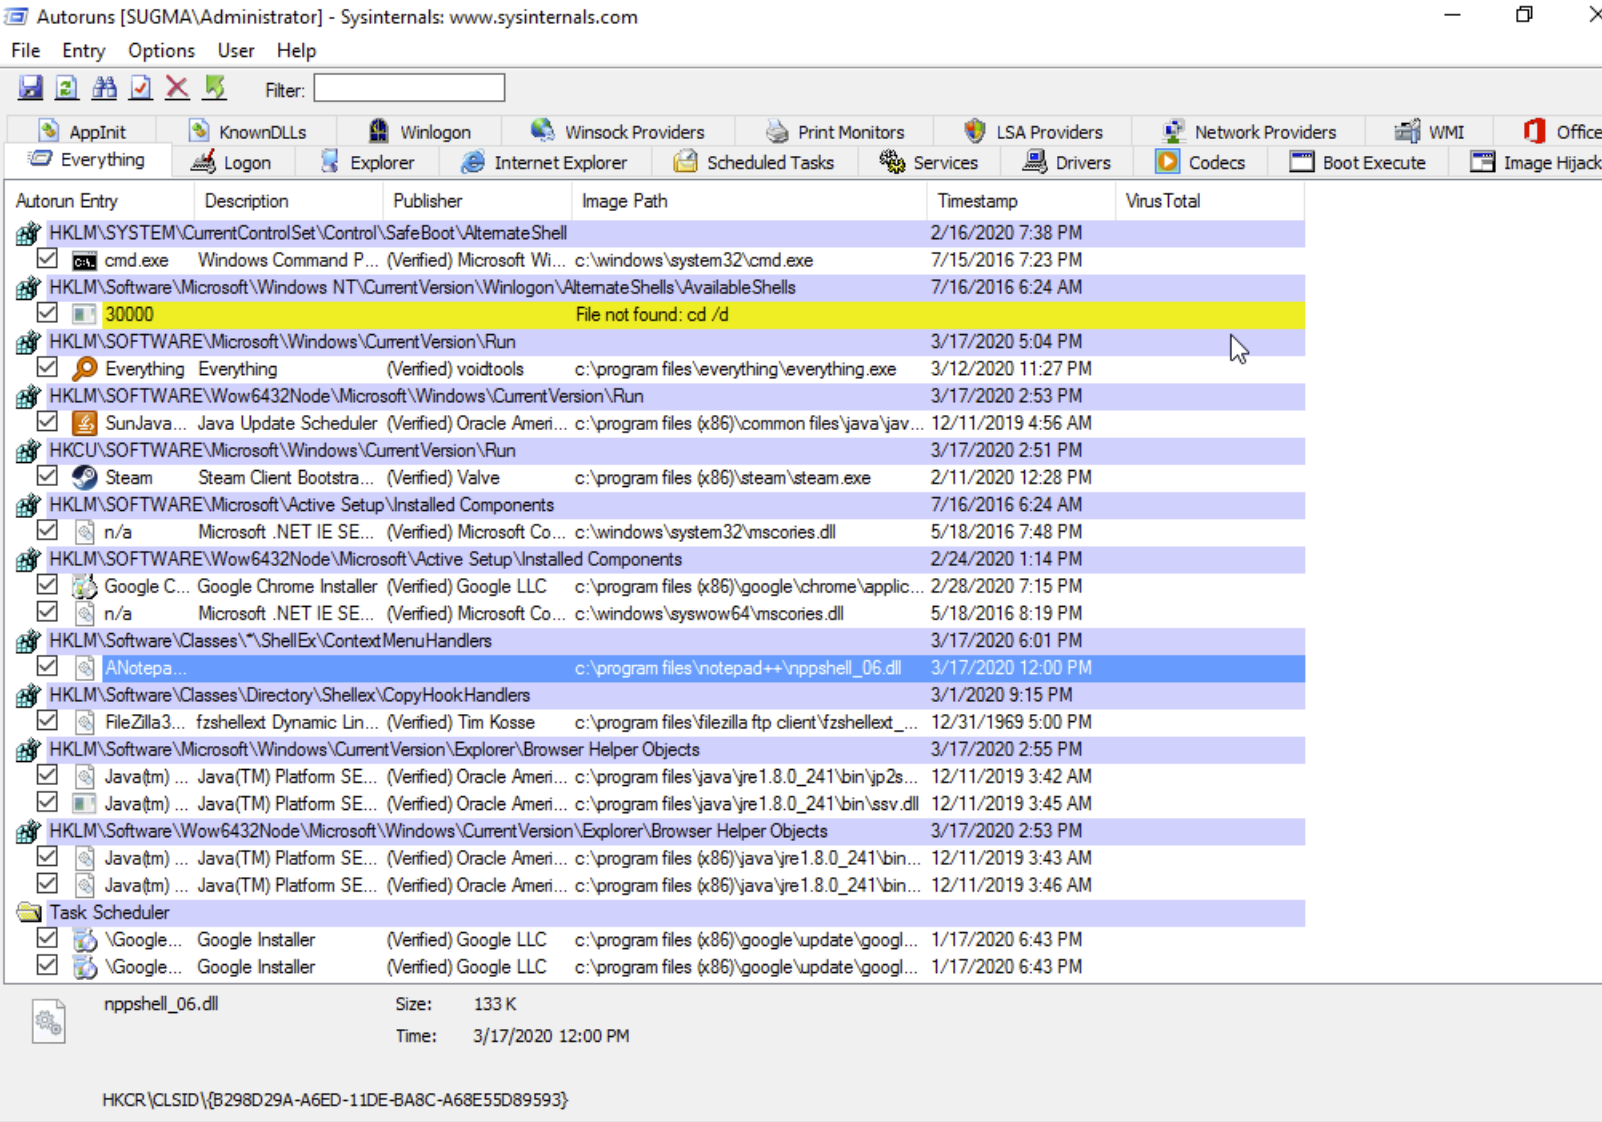Open the User menu
This screenshot has width=1602, height=1122.
[x=236, y=51]
